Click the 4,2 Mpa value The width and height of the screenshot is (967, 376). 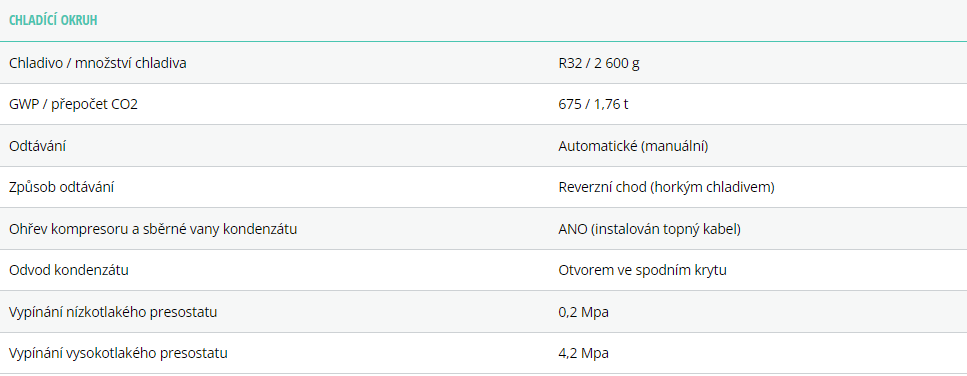click(x=583, y=354)
